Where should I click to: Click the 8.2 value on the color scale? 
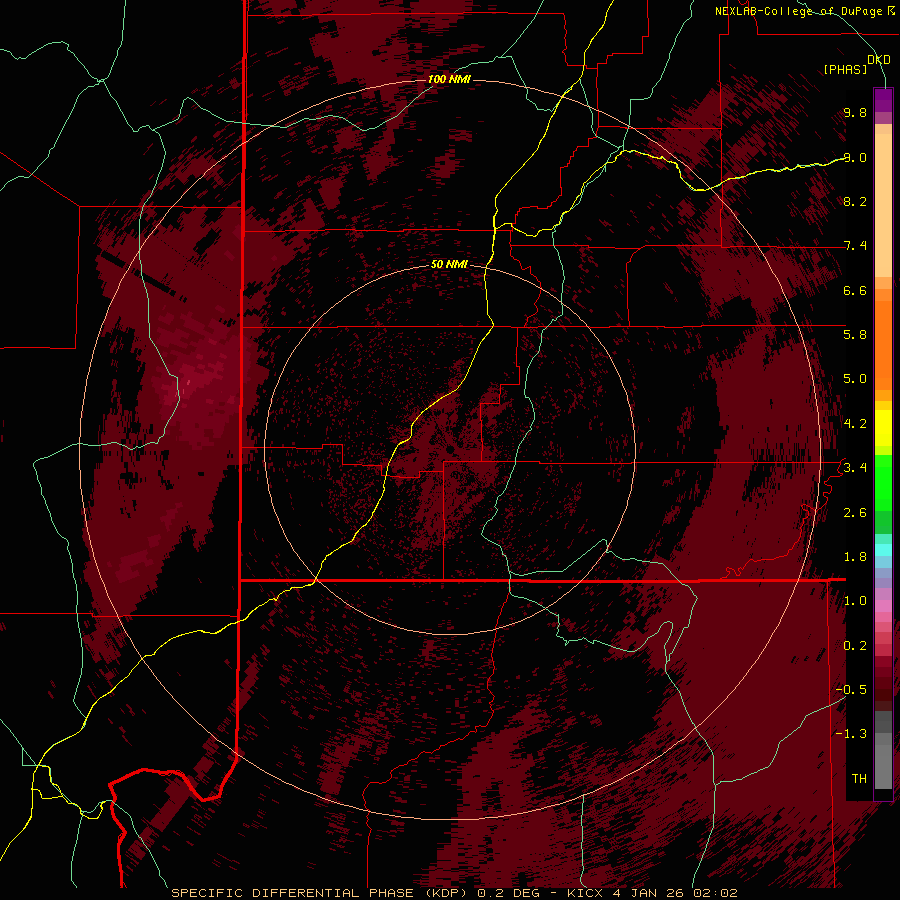tap(855, 201)
